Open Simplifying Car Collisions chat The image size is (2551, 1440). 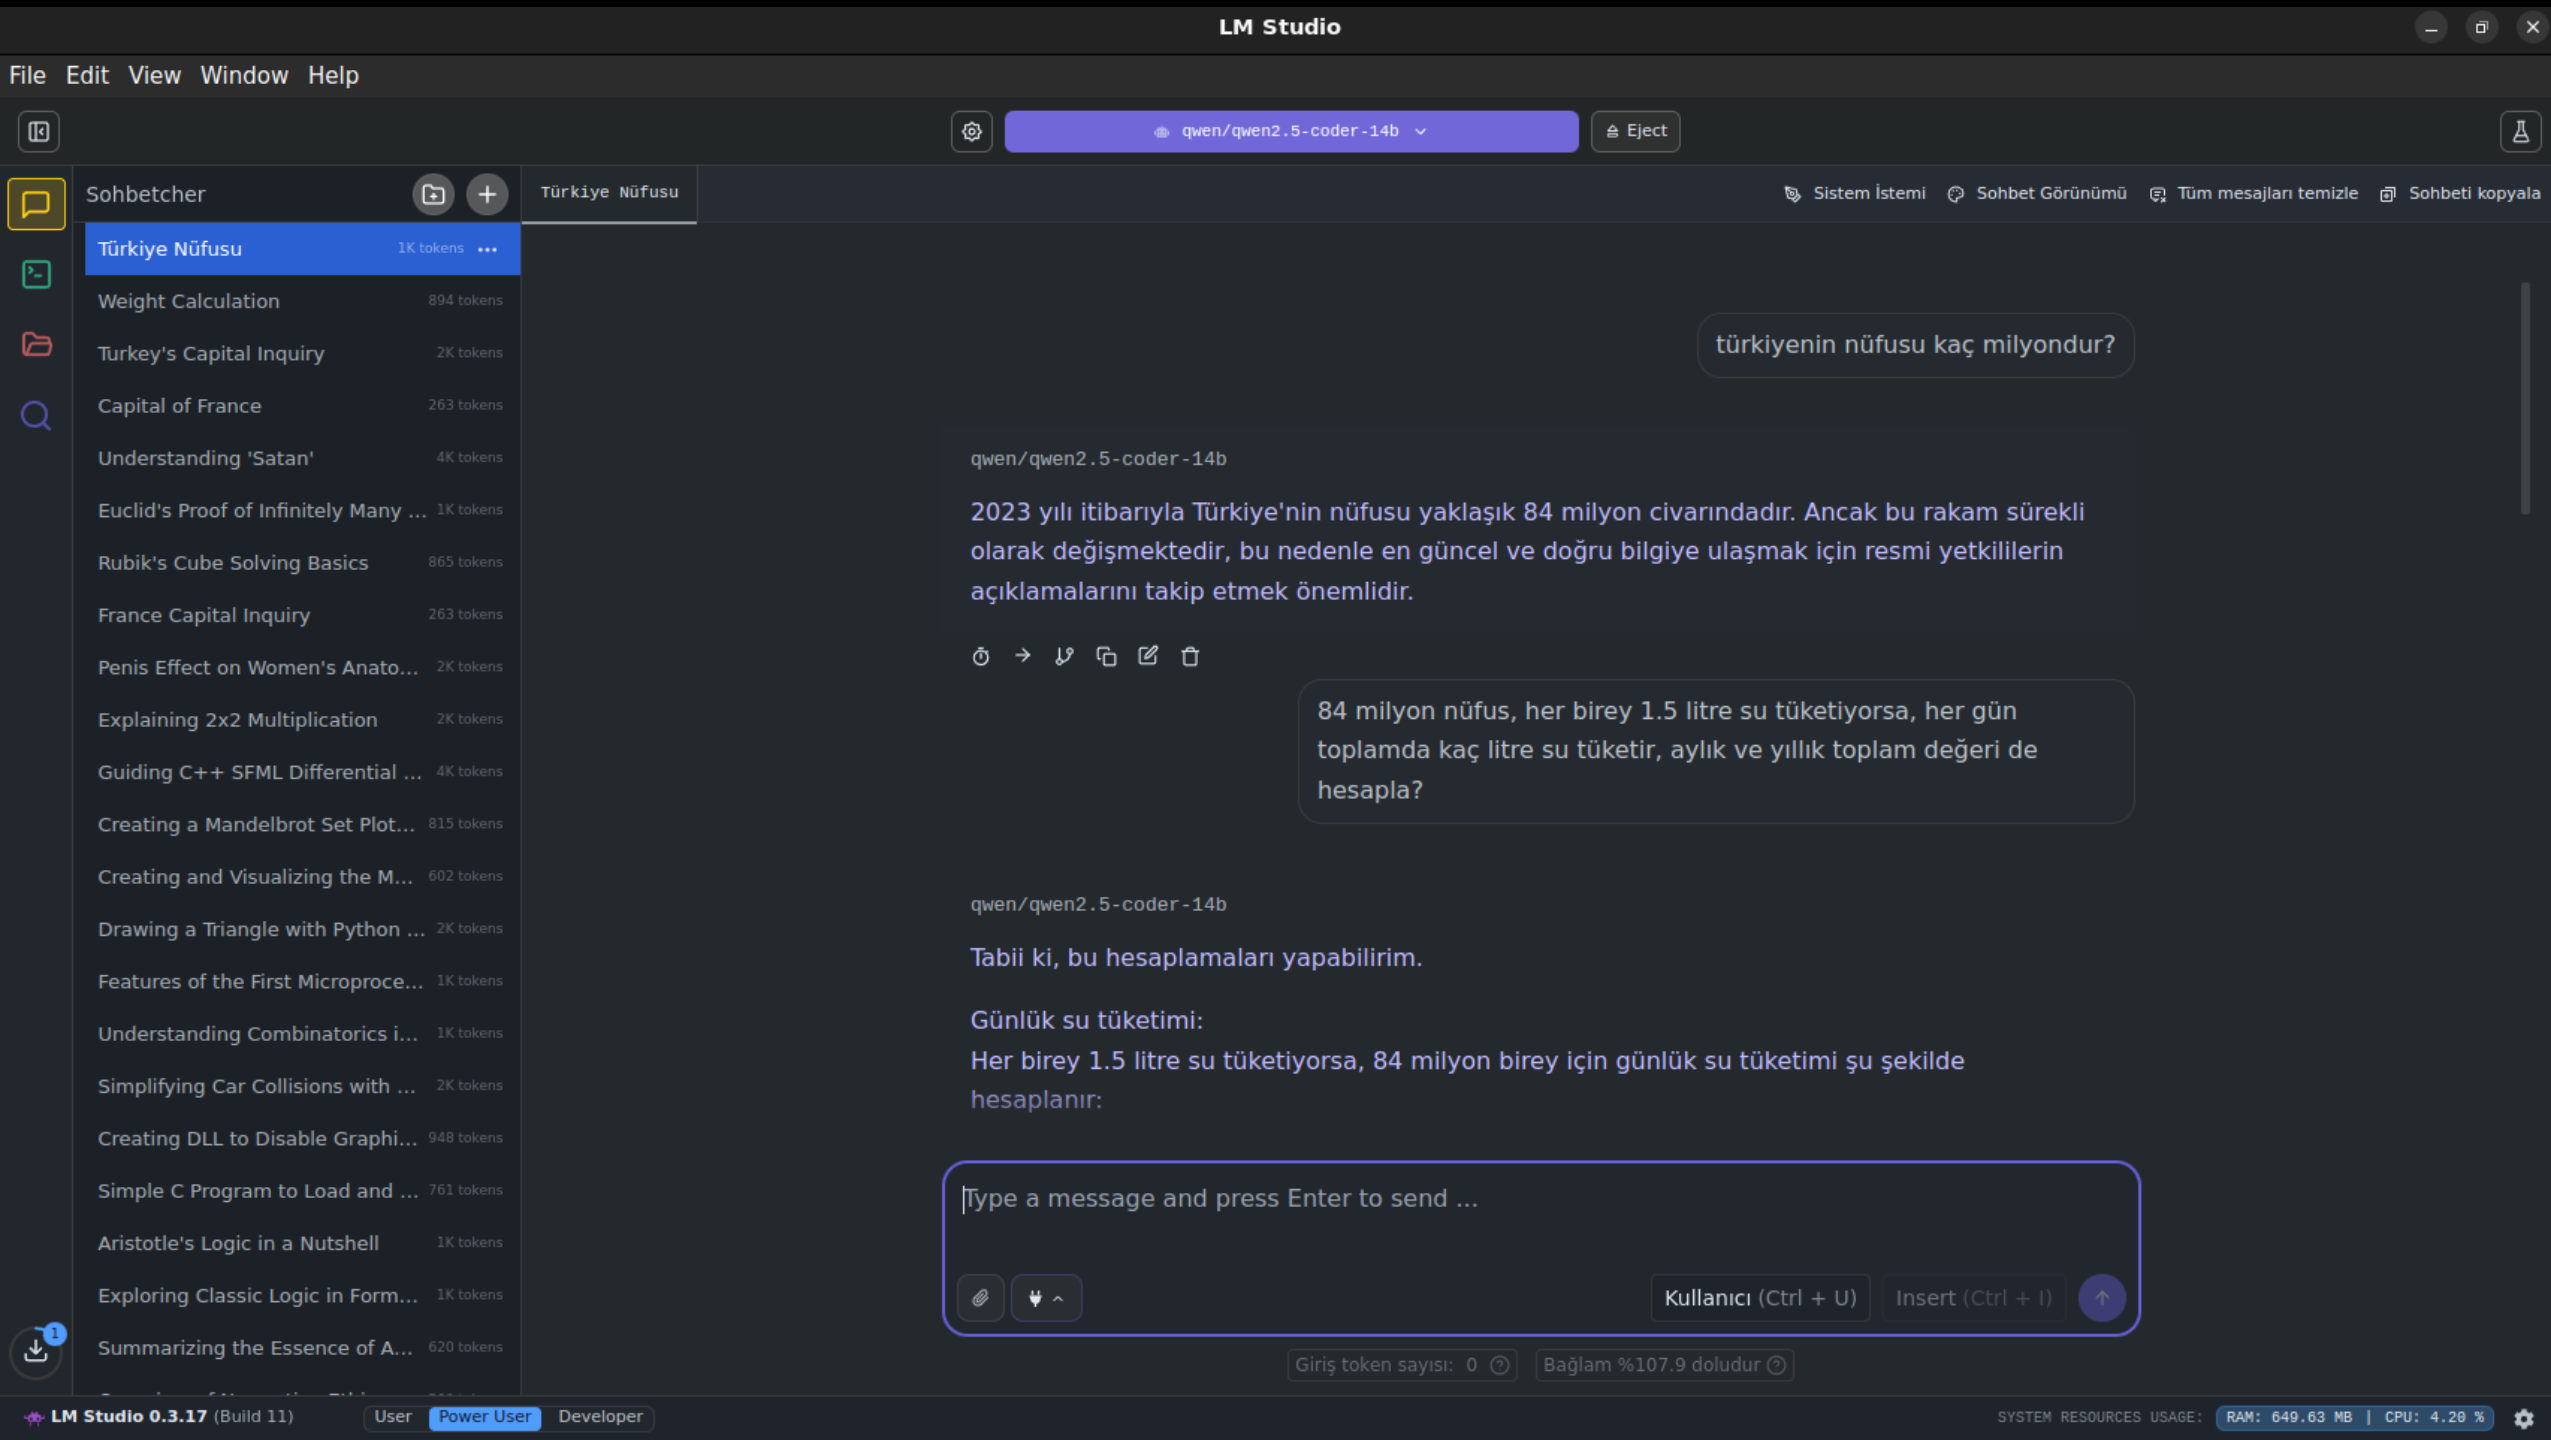(301, 1086)
